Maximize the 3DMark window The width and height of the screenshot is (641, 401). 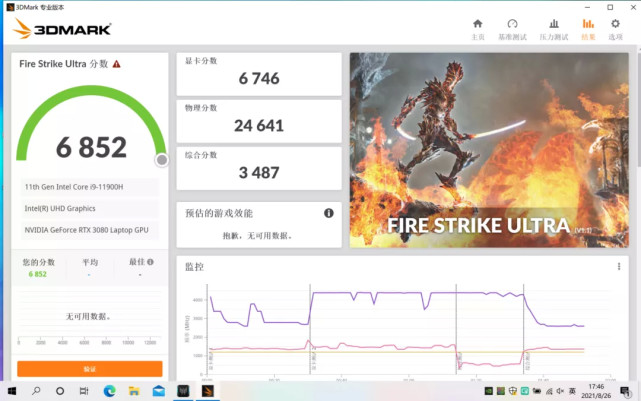coord(610,7)
